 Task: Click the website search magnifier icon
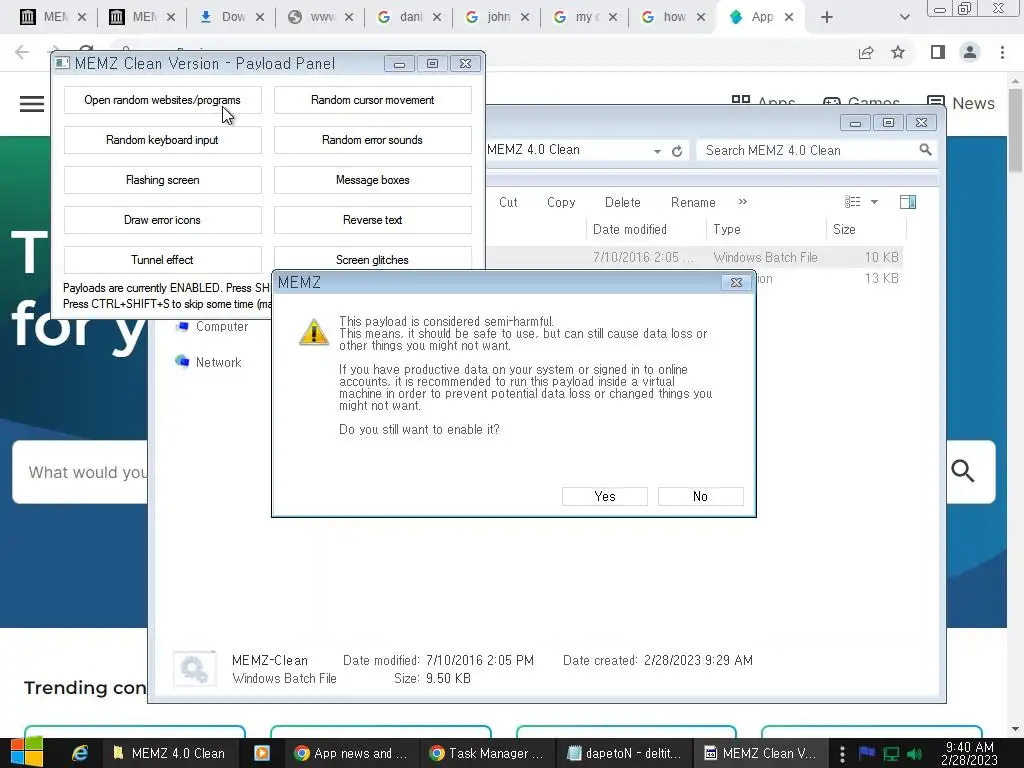pos(963,471)
